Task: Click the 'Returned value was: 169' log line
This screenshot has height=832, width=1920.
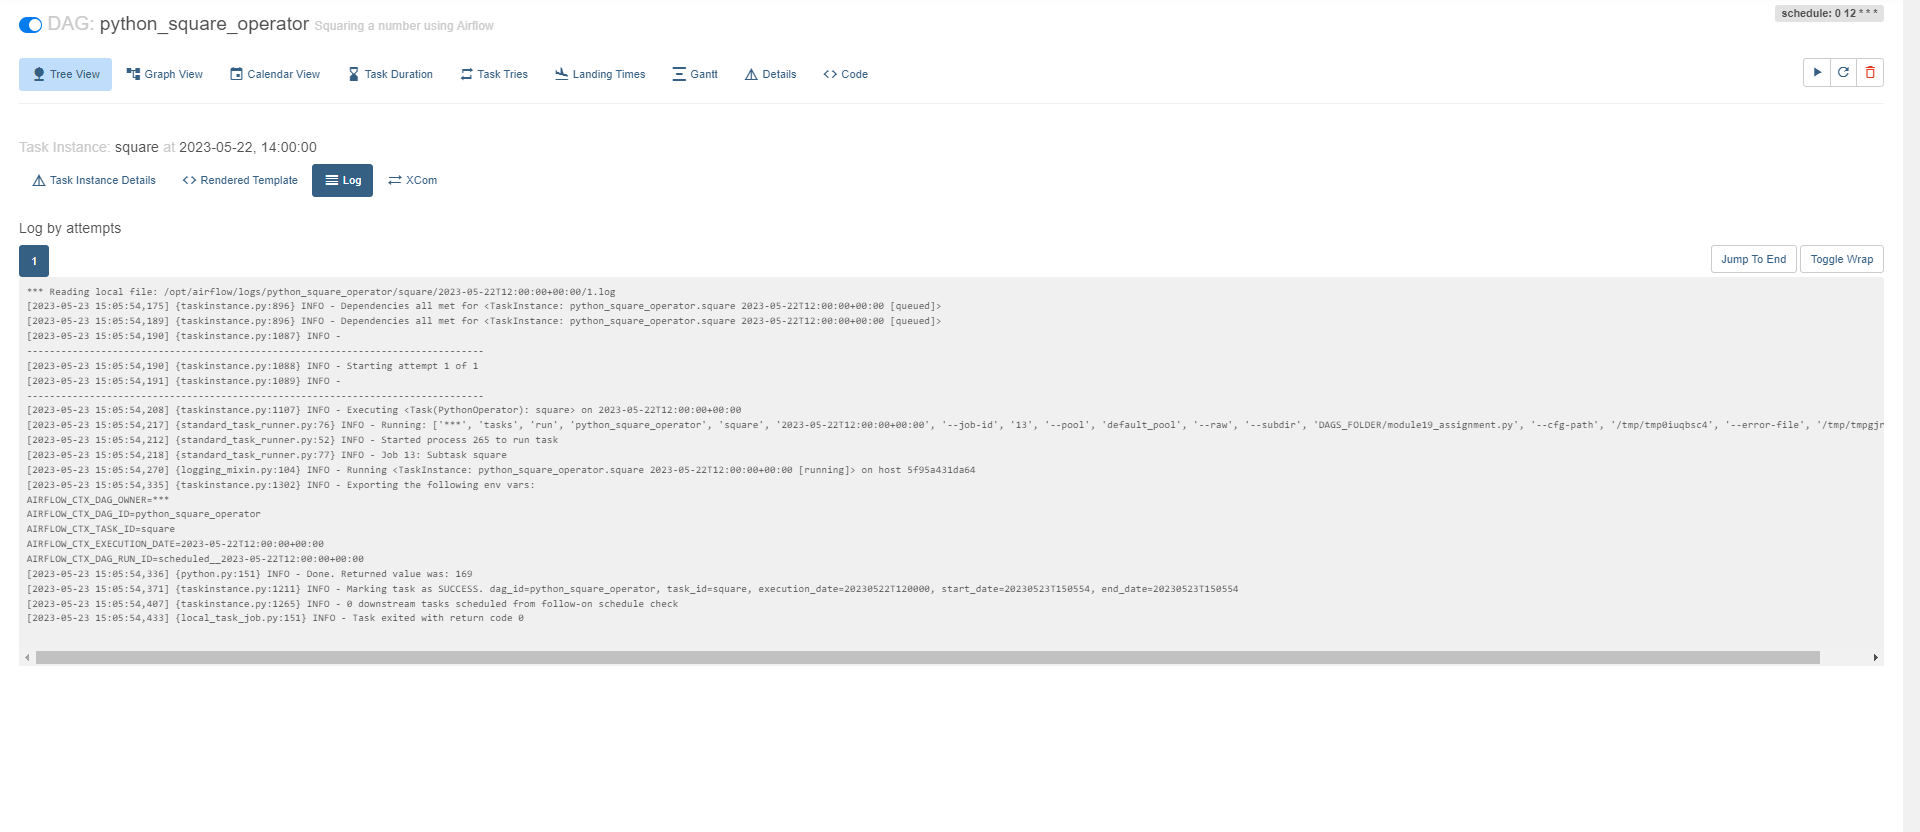Action: 249,575
